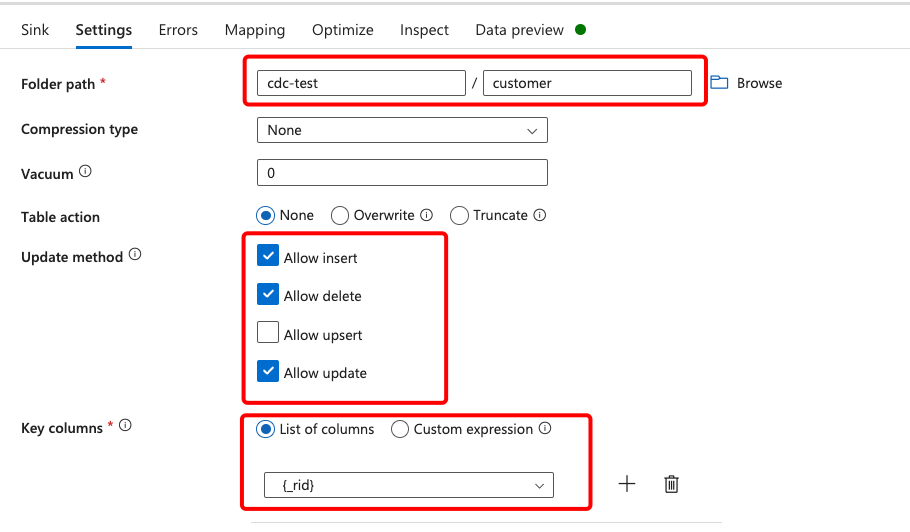Click the Vacuum value input field

point(402,173)
